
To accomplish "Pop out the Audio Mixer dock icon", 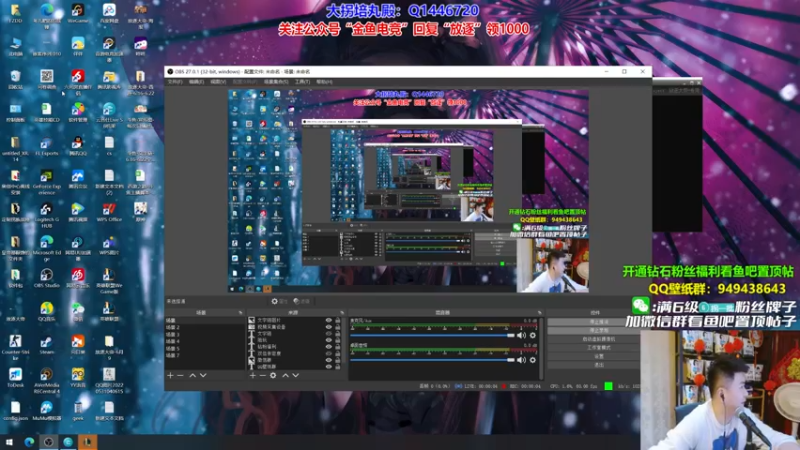I will coord(539,312).
